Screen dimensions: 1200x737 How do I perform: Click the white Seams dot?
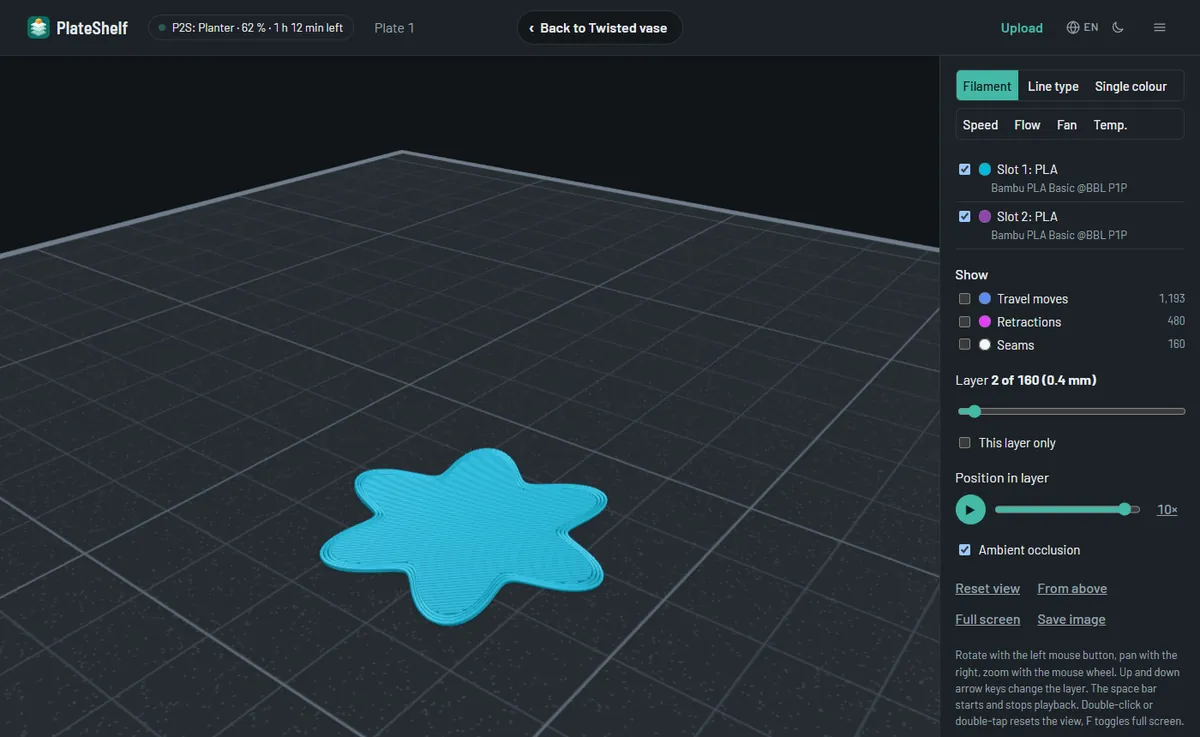pos(985,345)
